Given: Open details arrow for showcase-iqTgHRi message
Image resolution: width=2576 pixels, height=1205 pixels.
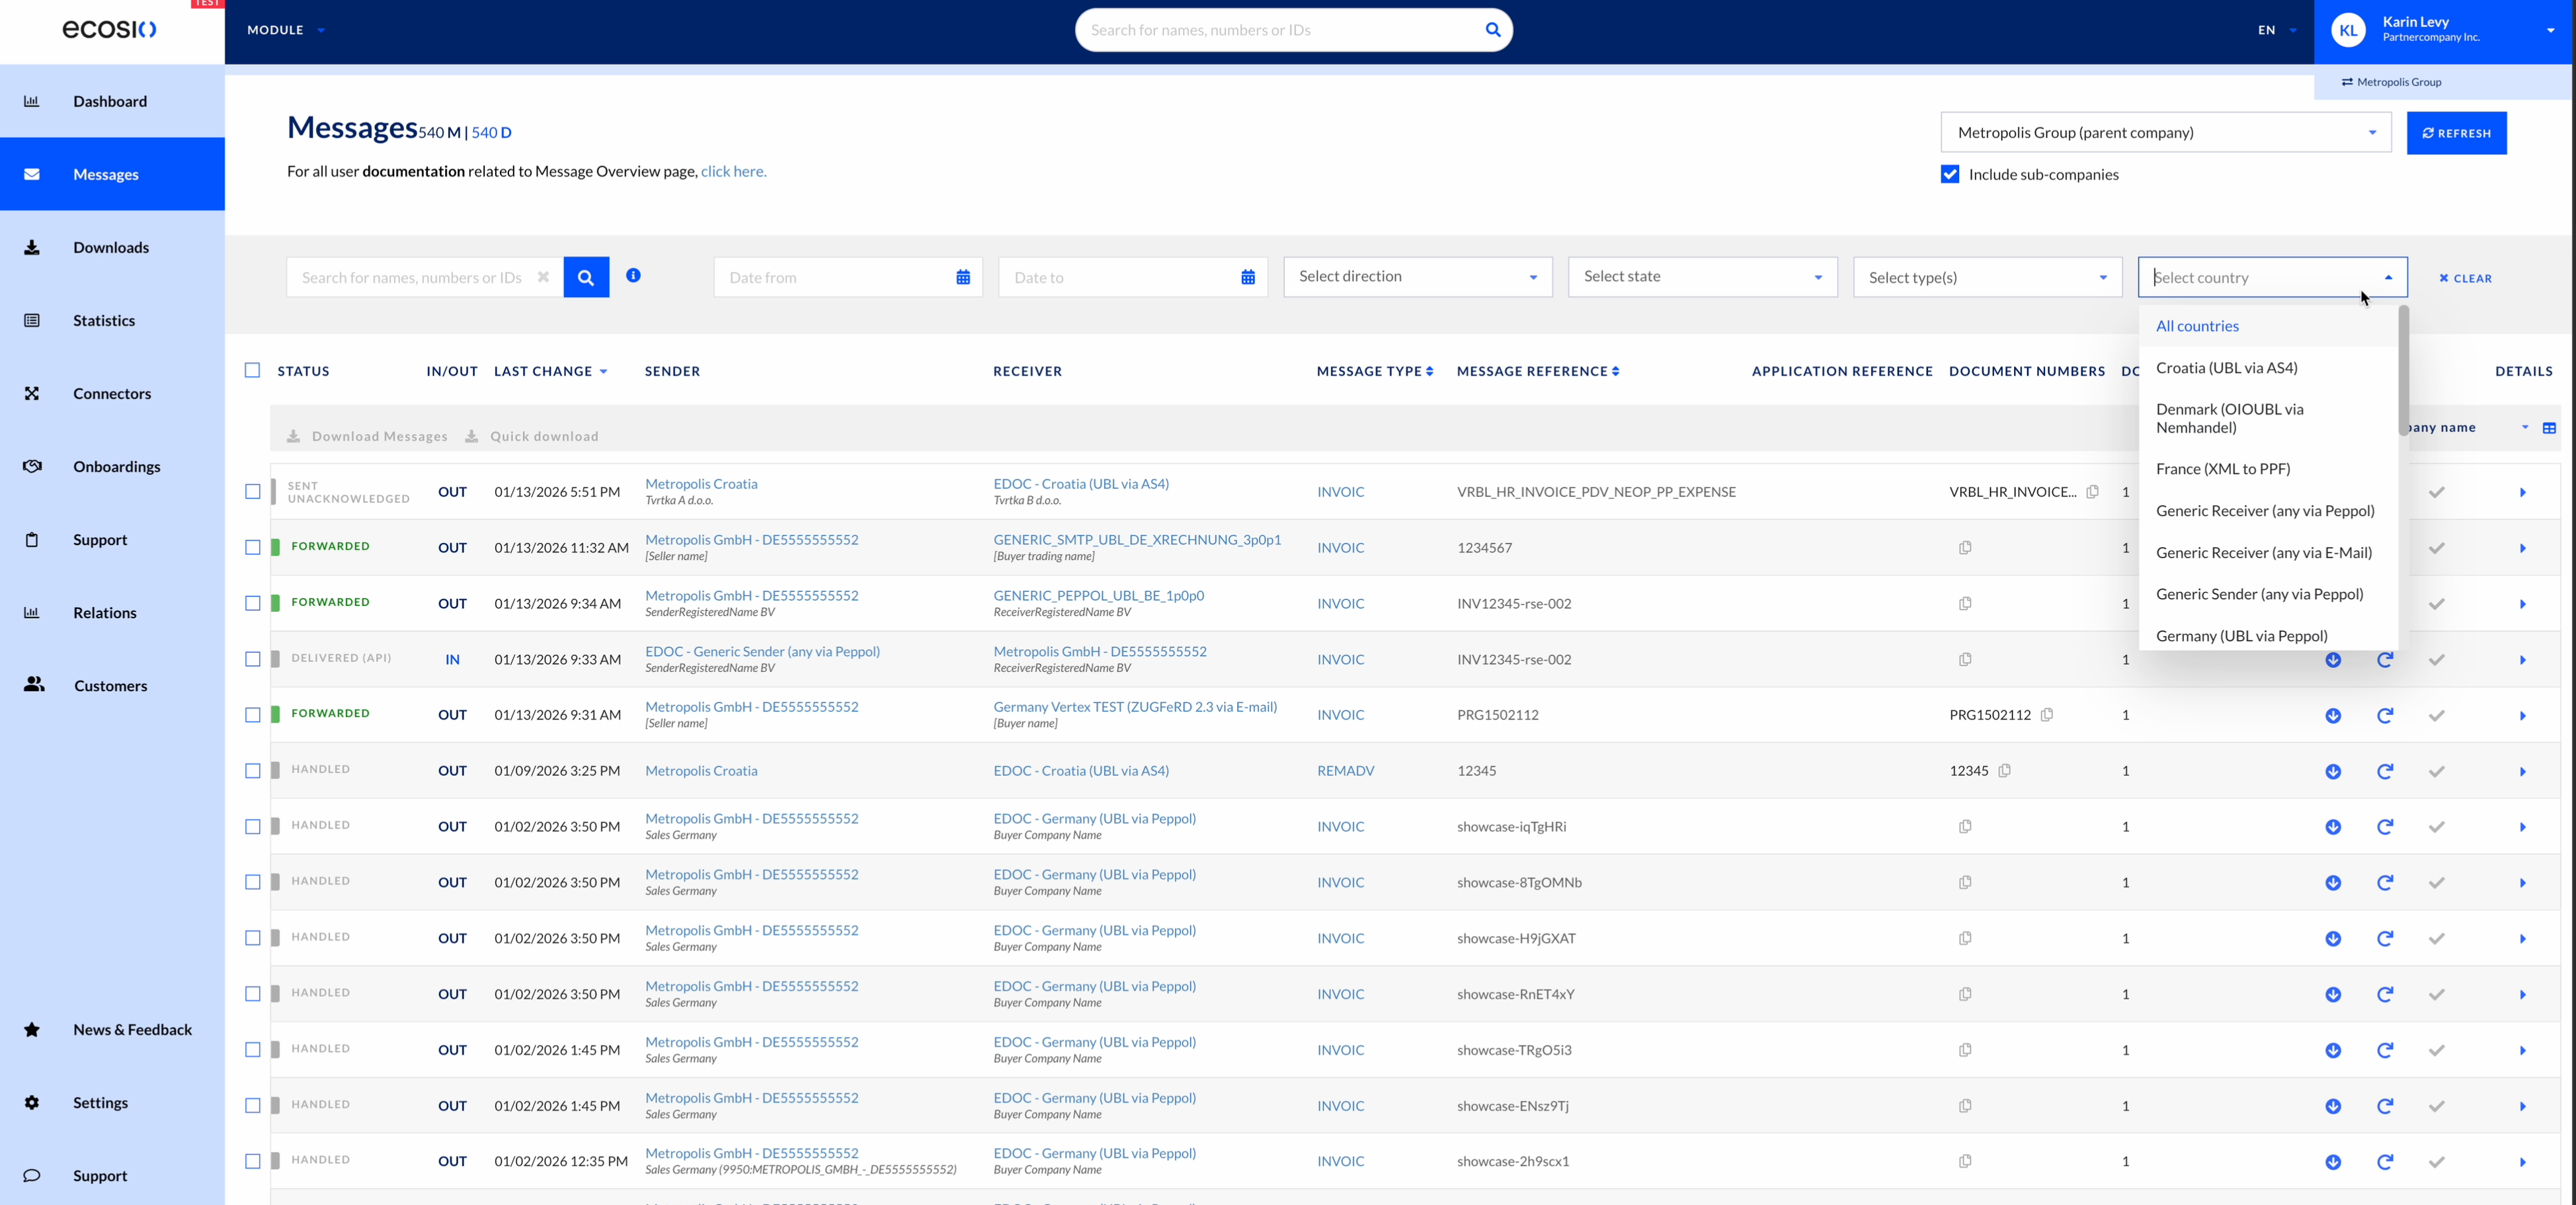Looking at the screenshot, I should point(2522,827).
